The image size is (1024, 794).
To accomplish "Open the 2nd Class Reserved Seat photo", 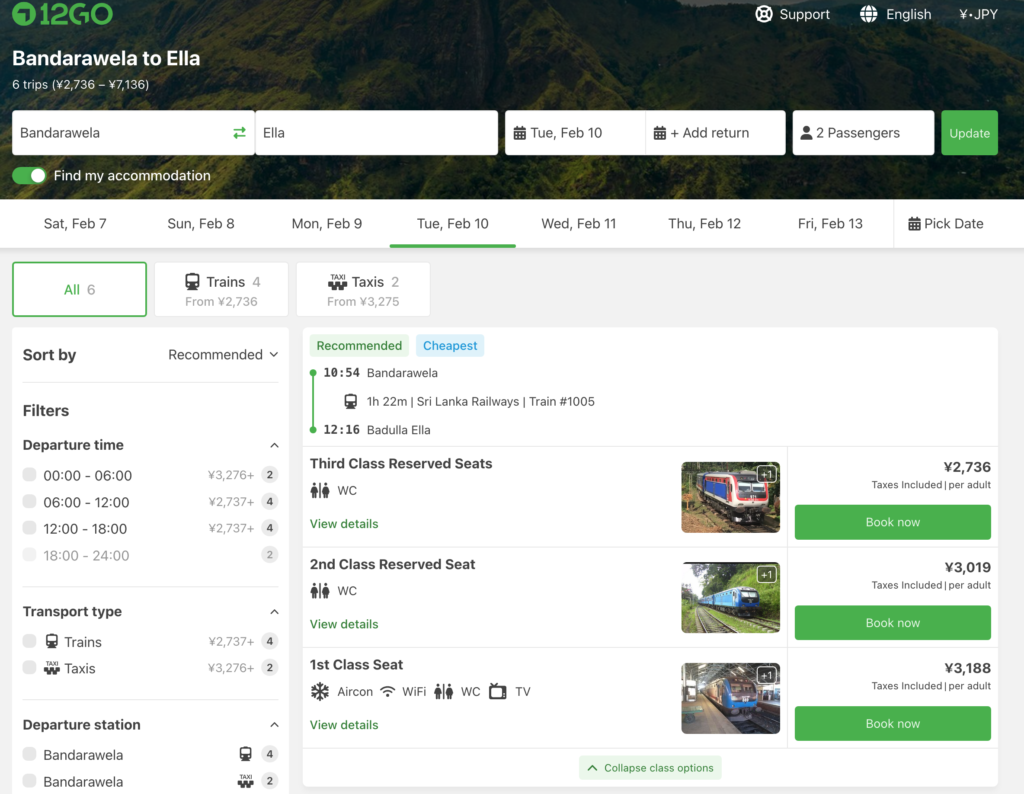I will [730, 597].
